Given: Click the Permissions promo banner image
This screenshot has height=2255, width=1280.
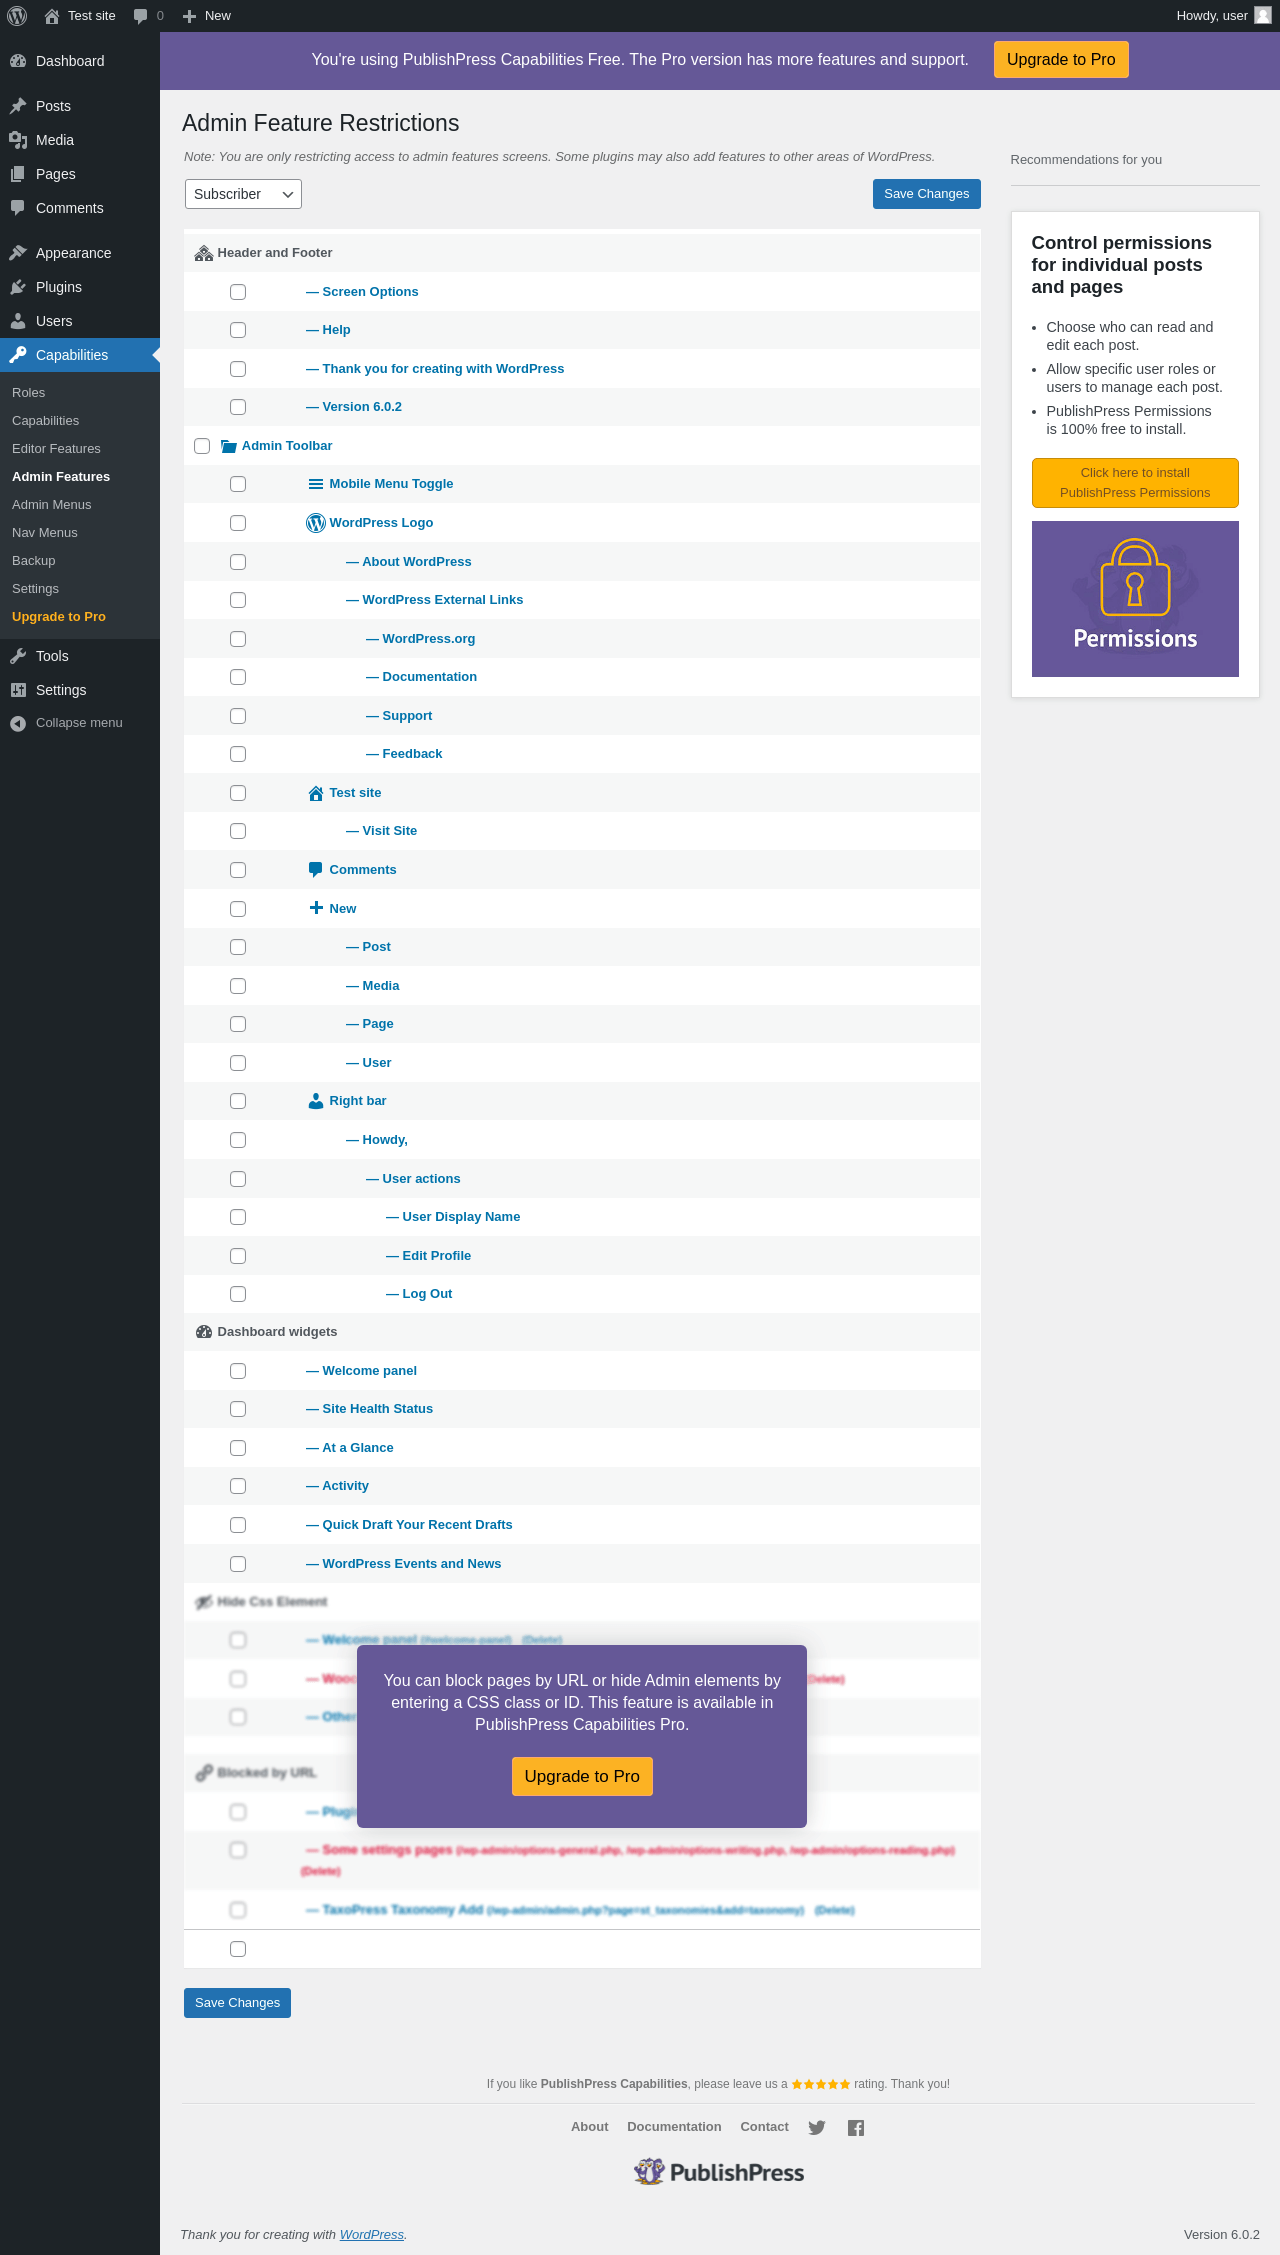Looking at the screenshot, I should click(x=1135, y=599).
